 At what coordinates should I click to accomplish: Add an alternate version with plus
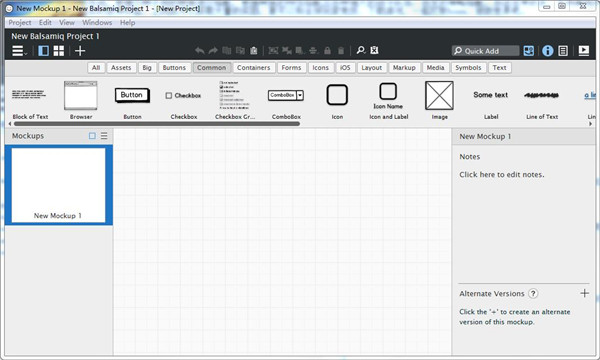coord(584,293)
